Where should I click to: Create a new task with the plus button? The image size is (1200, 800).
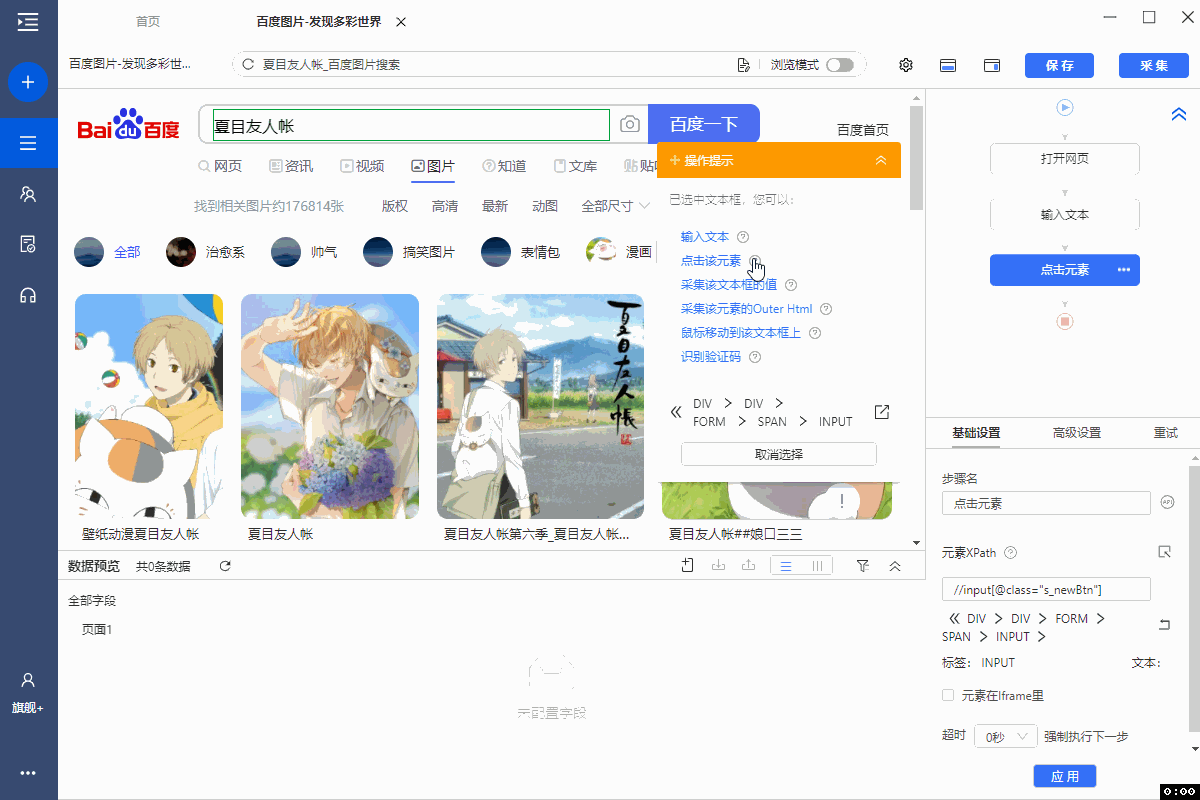click(28, 82)
